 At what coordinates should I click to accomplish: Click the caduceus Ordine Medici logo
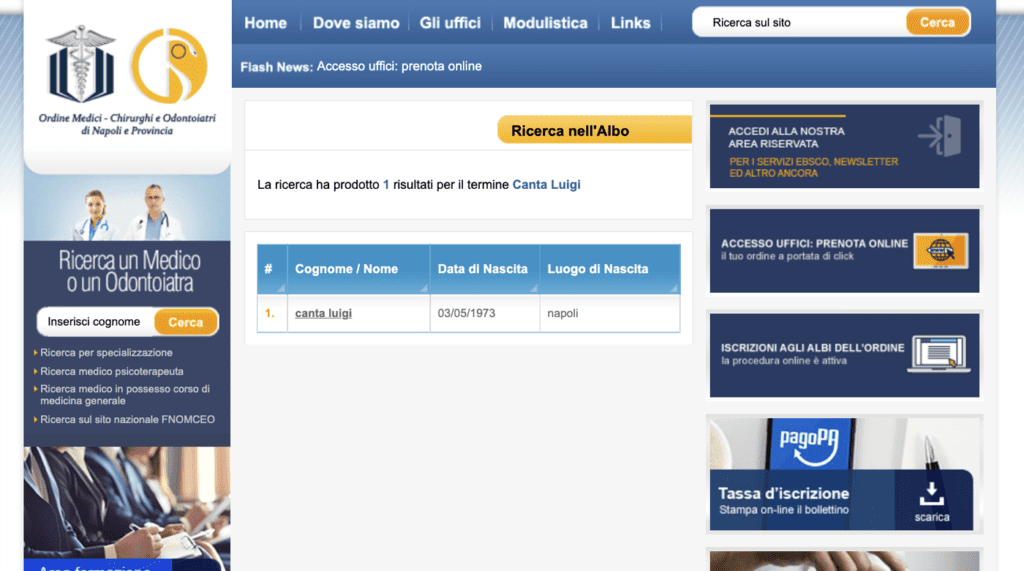(82, 64)
